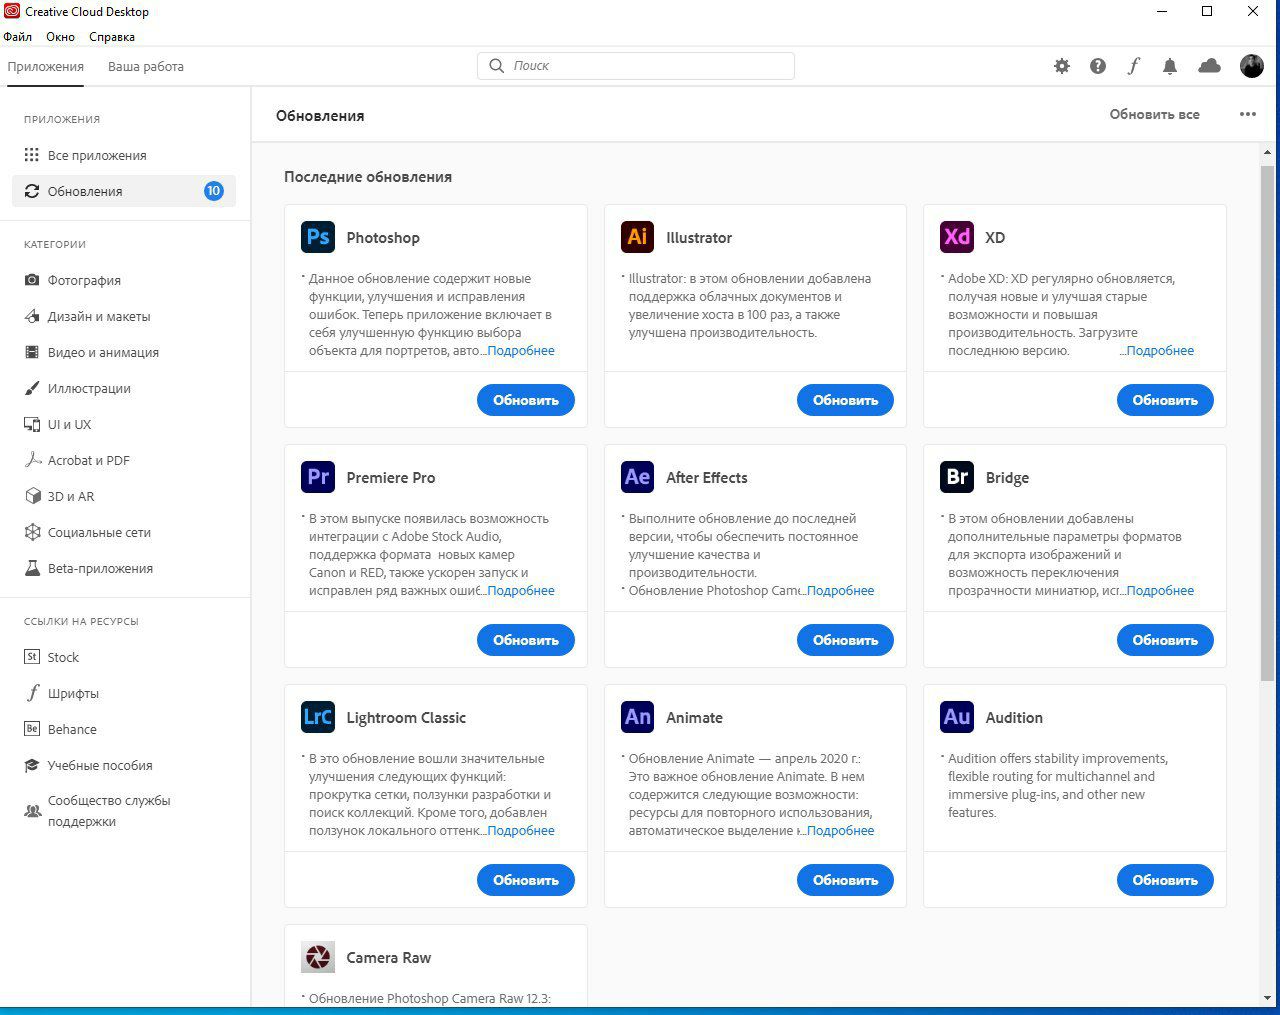Click the updates count badge showing 10
This screenshot has height=1015, width=1280.
213,191
